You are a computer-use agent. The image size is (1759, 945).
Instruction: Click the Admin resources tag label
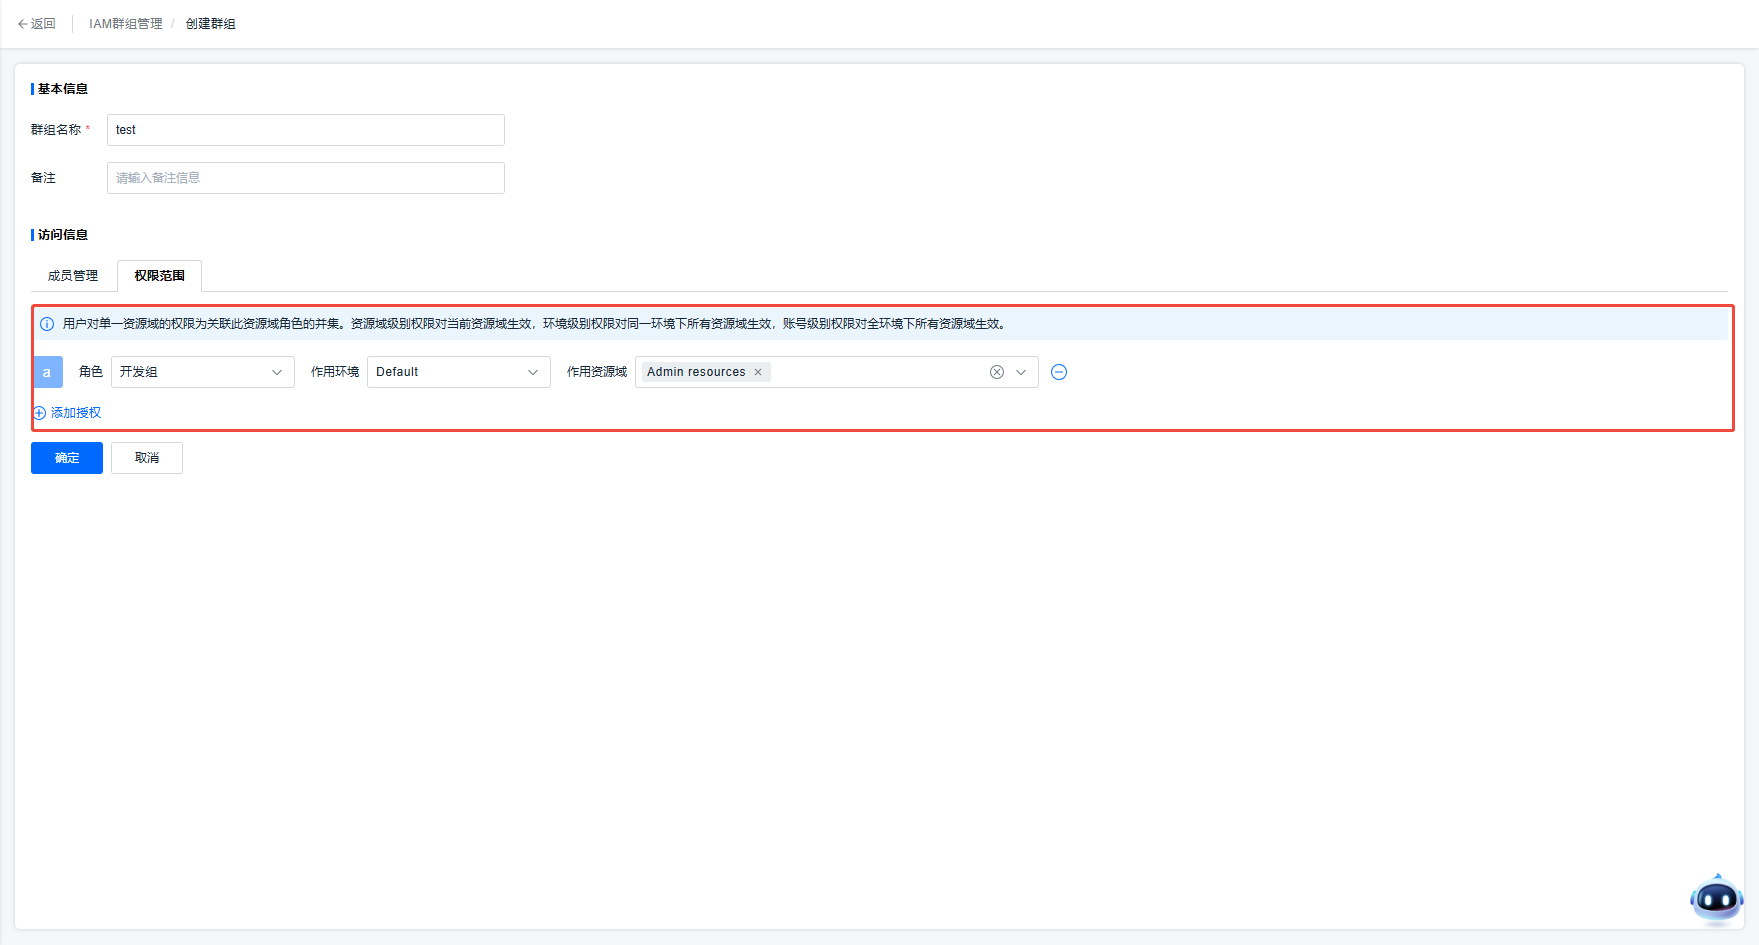(x=696, y=372)
